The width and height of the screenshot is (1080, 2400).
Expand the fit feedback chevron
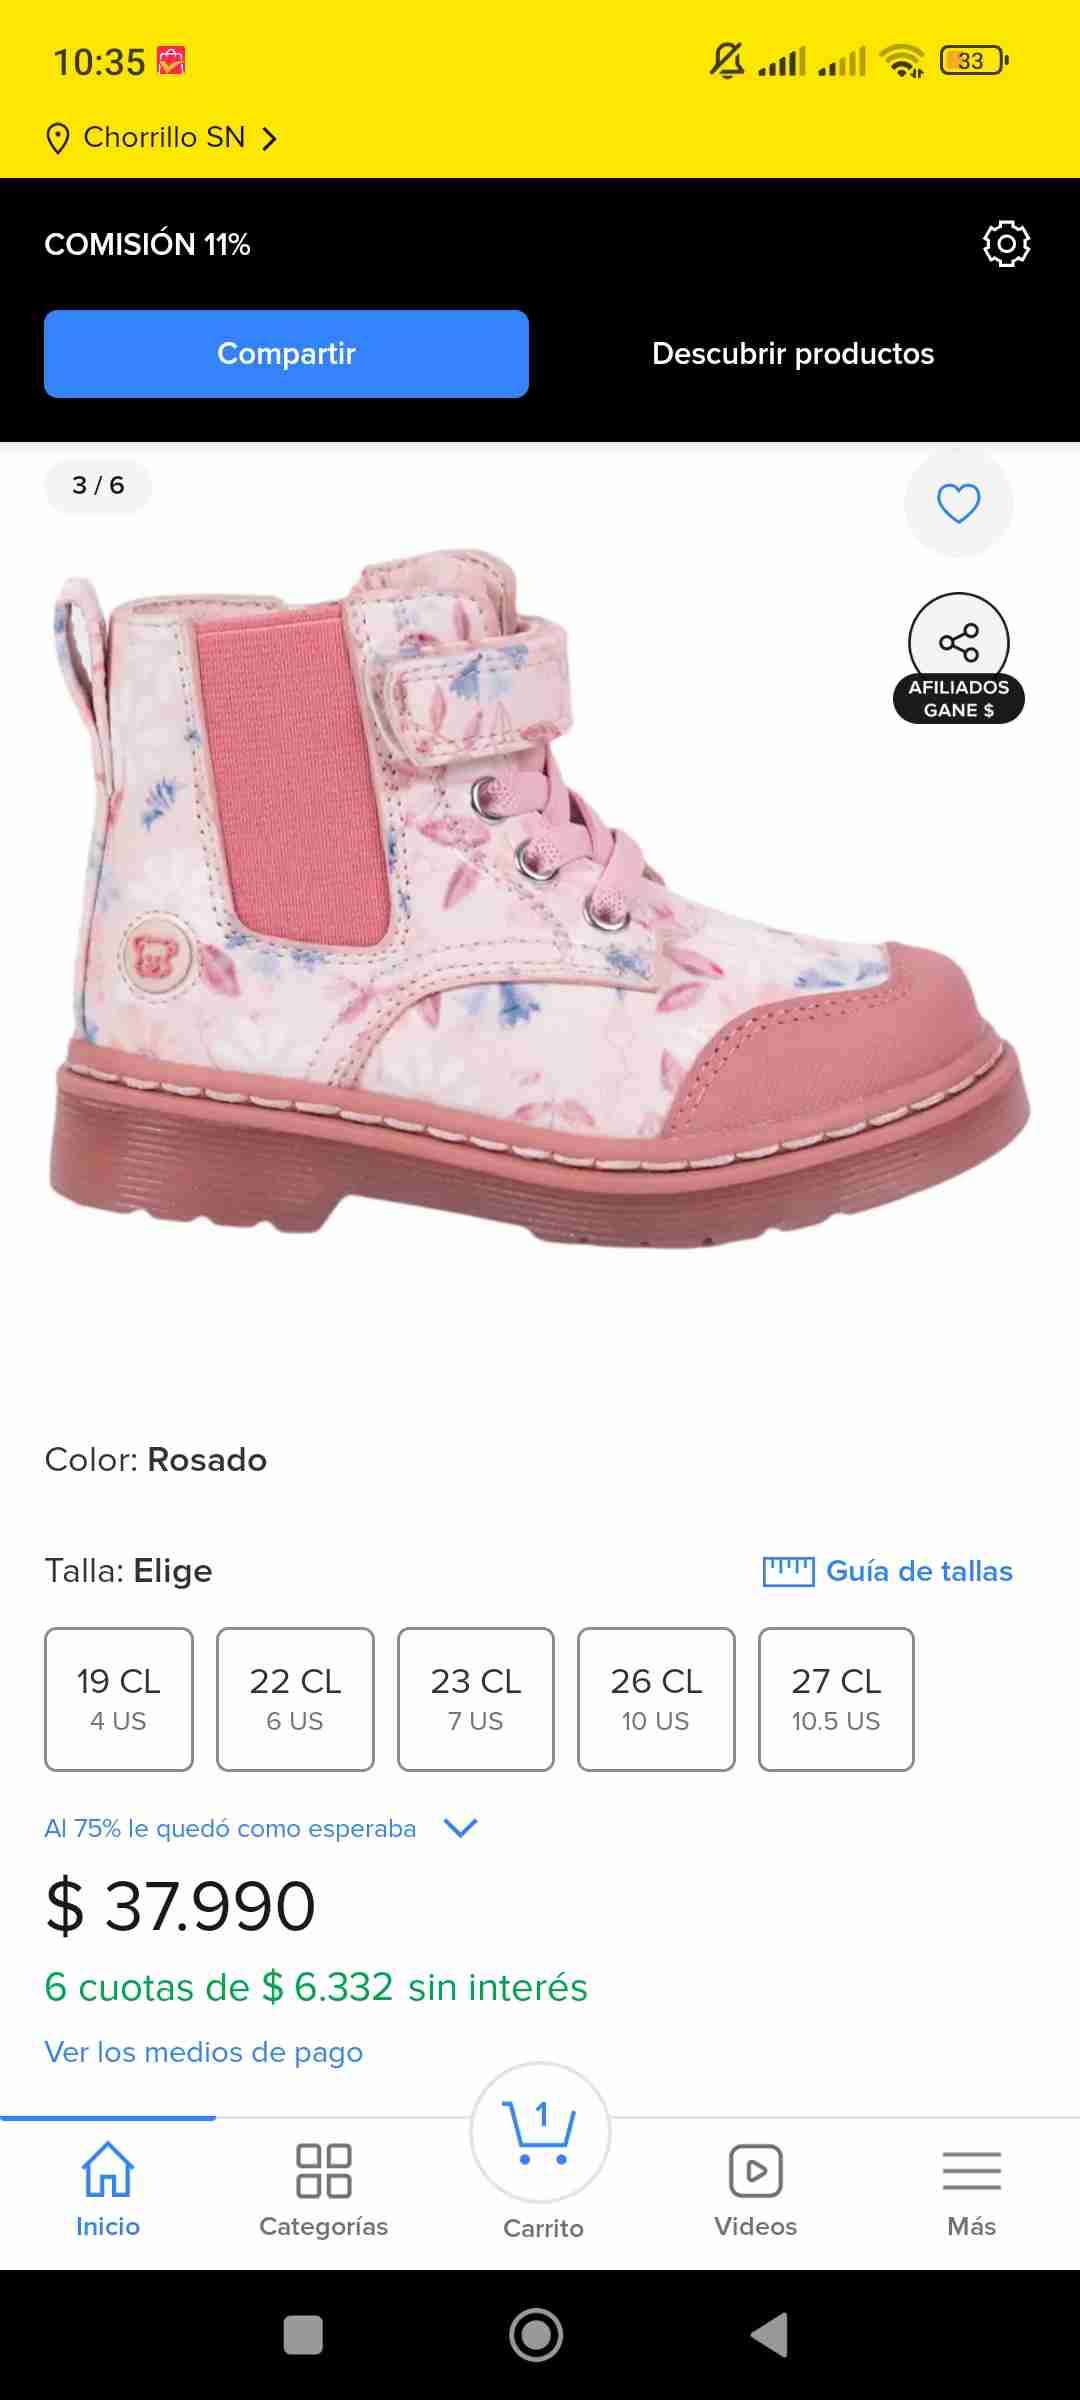click(460, 1828)
